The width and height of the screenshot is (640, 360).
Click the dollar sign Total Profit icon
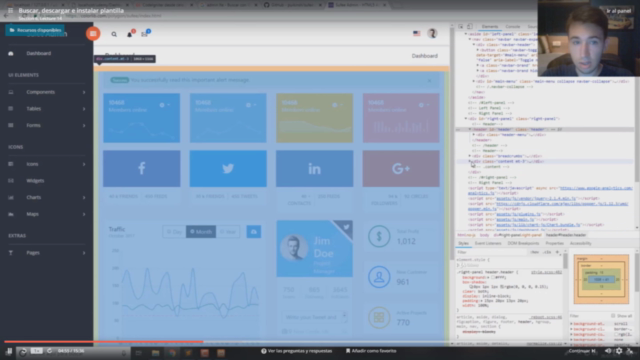[379, 236]
